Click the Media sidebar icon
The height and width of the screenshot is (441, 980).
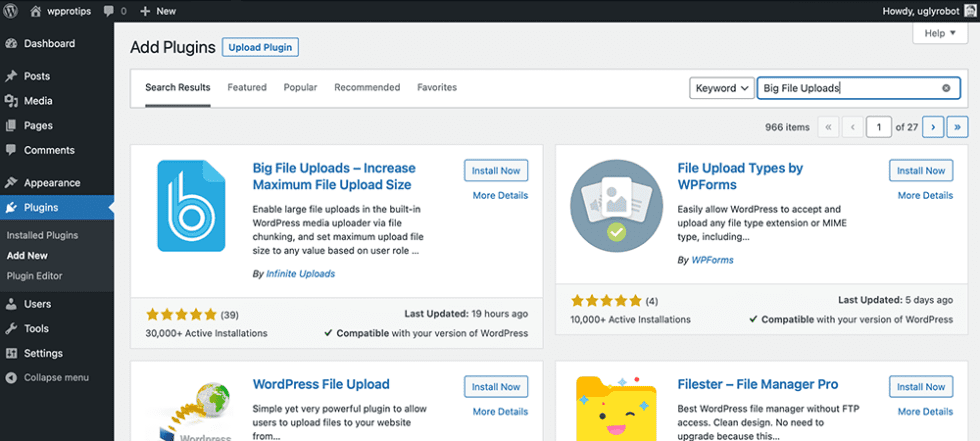pos(11,101)
